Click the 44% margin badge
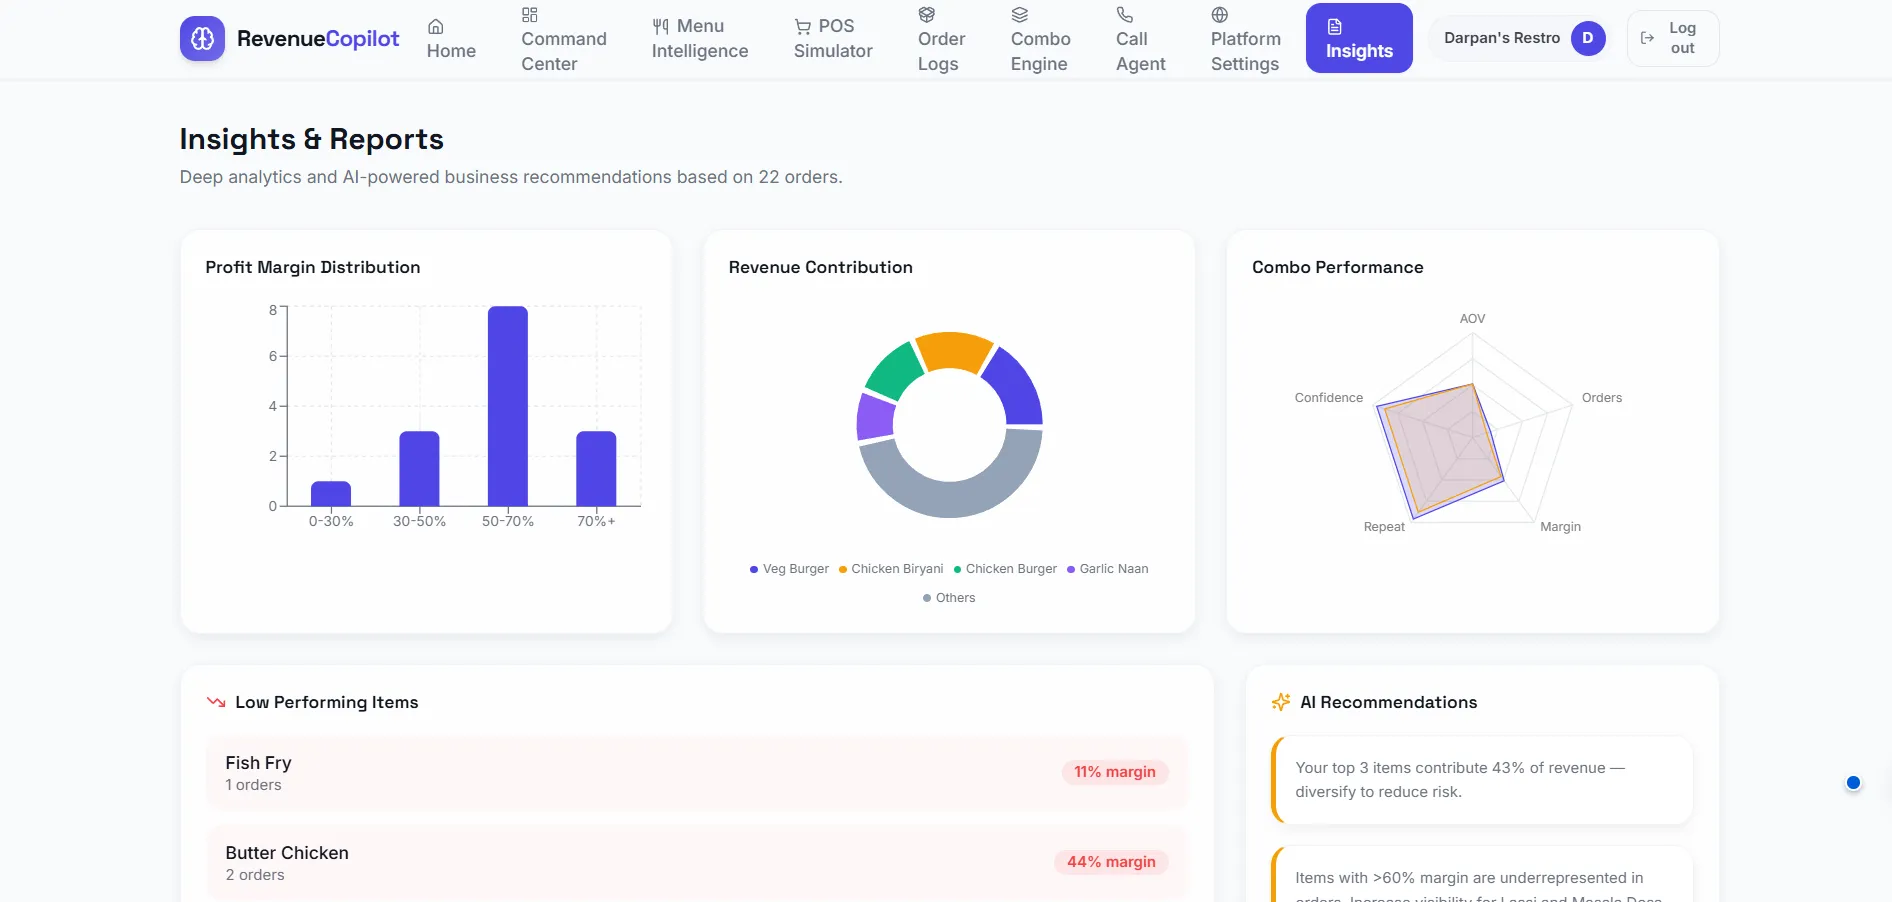Image resolution: width=1892 pixels, height=902 pixels. (1111, 862)
